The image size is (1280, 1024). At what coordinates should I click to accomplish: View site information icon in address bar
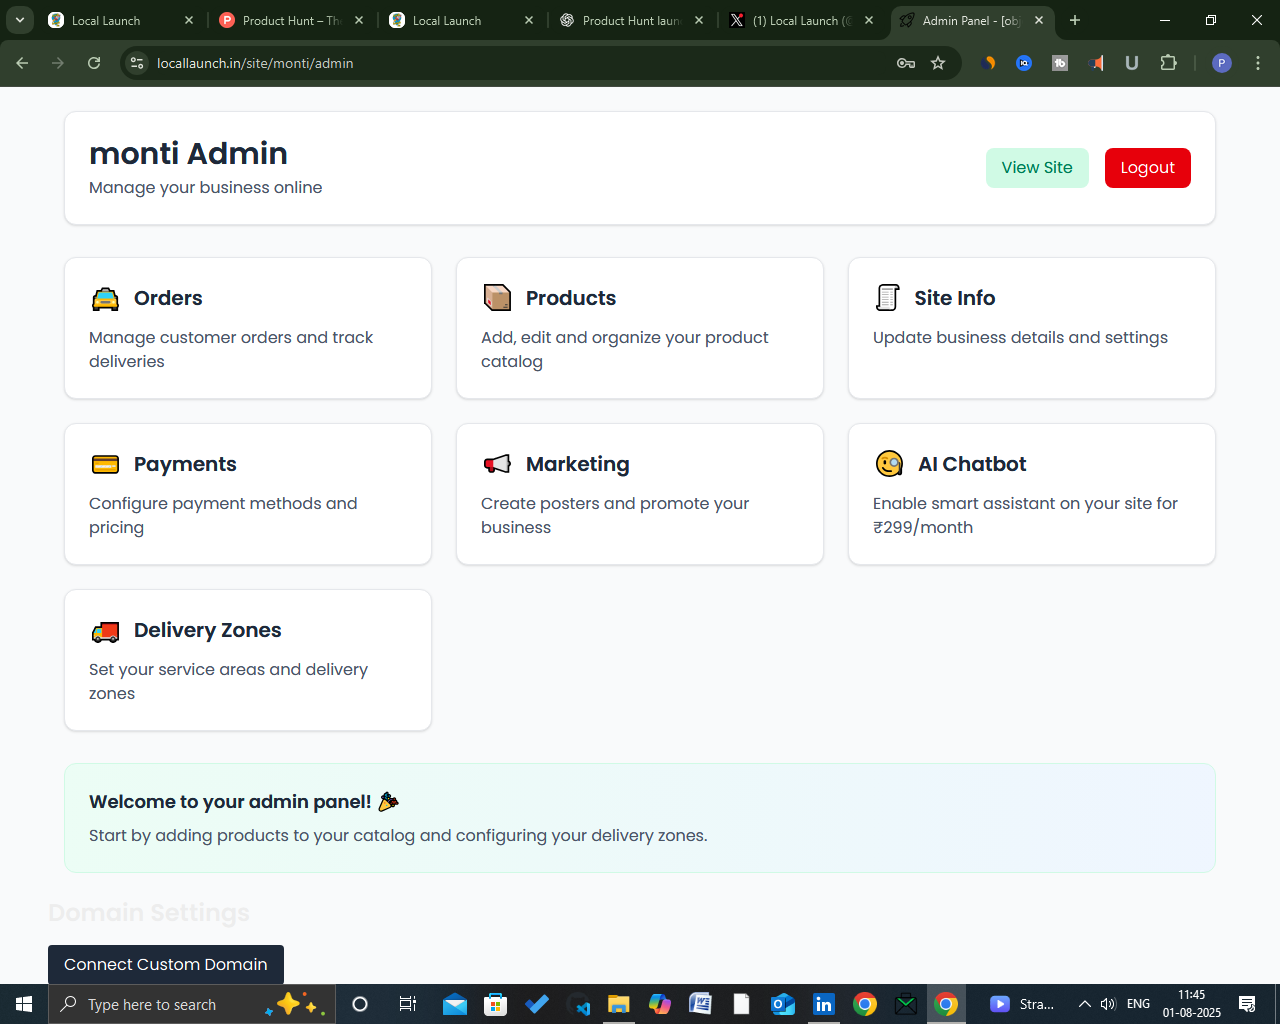pos(138,63)
